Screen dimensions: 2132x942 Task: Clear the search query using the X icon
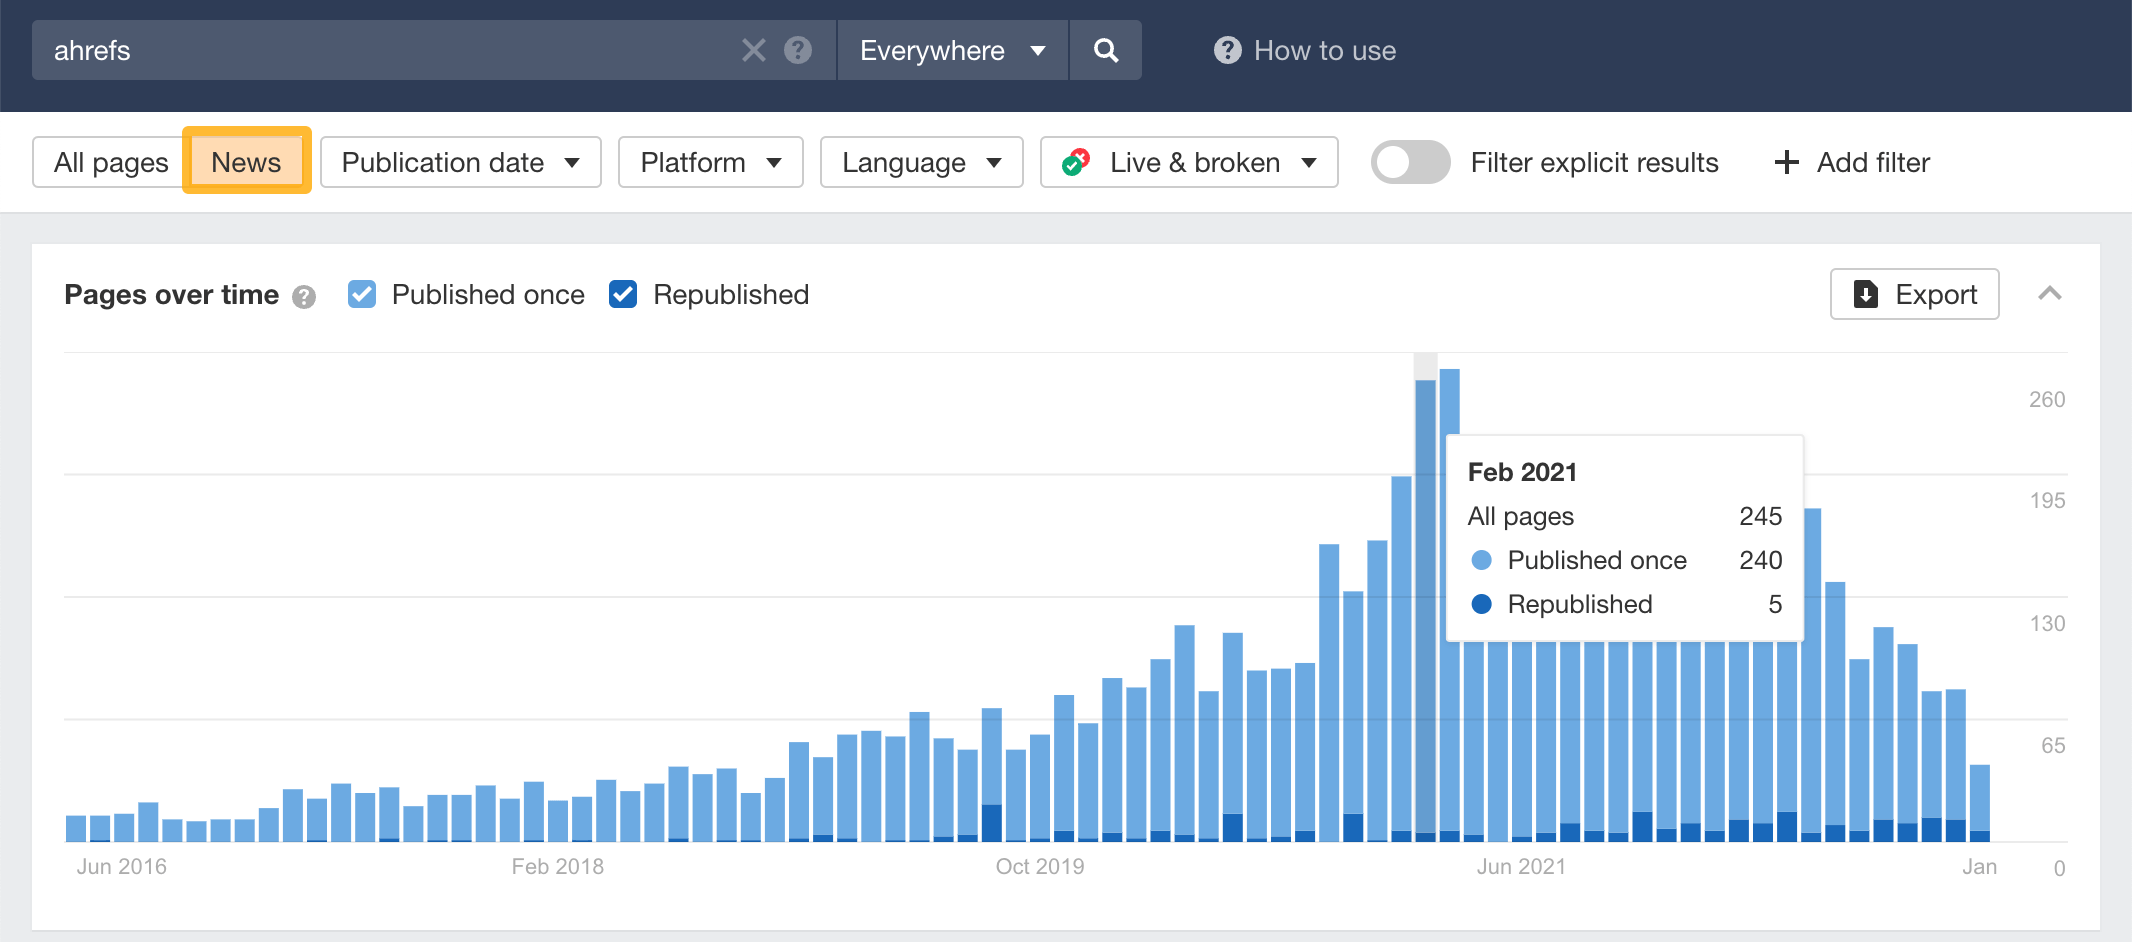(x=753, y=50)
